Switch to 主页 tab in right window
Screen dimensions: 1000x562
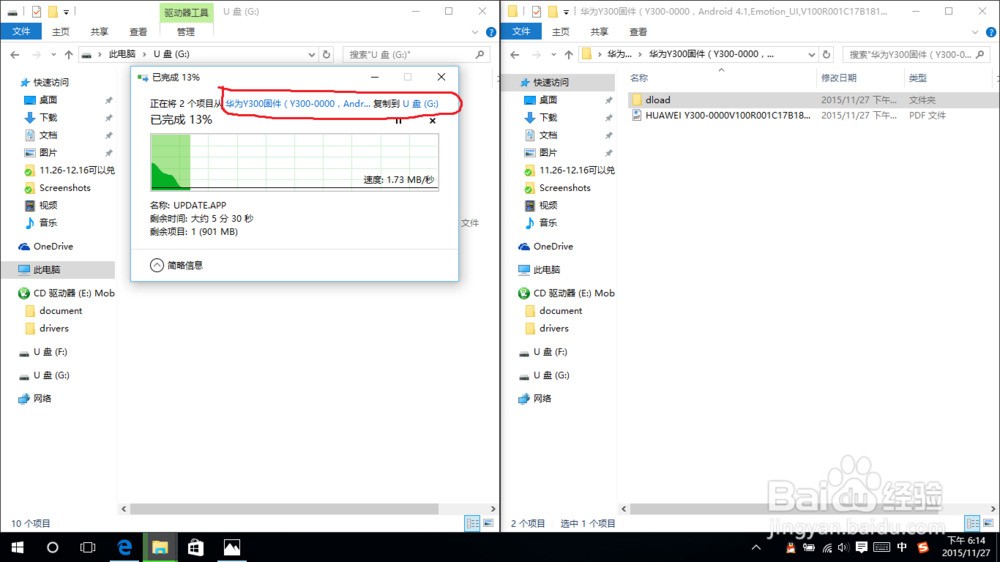[561, 32]
